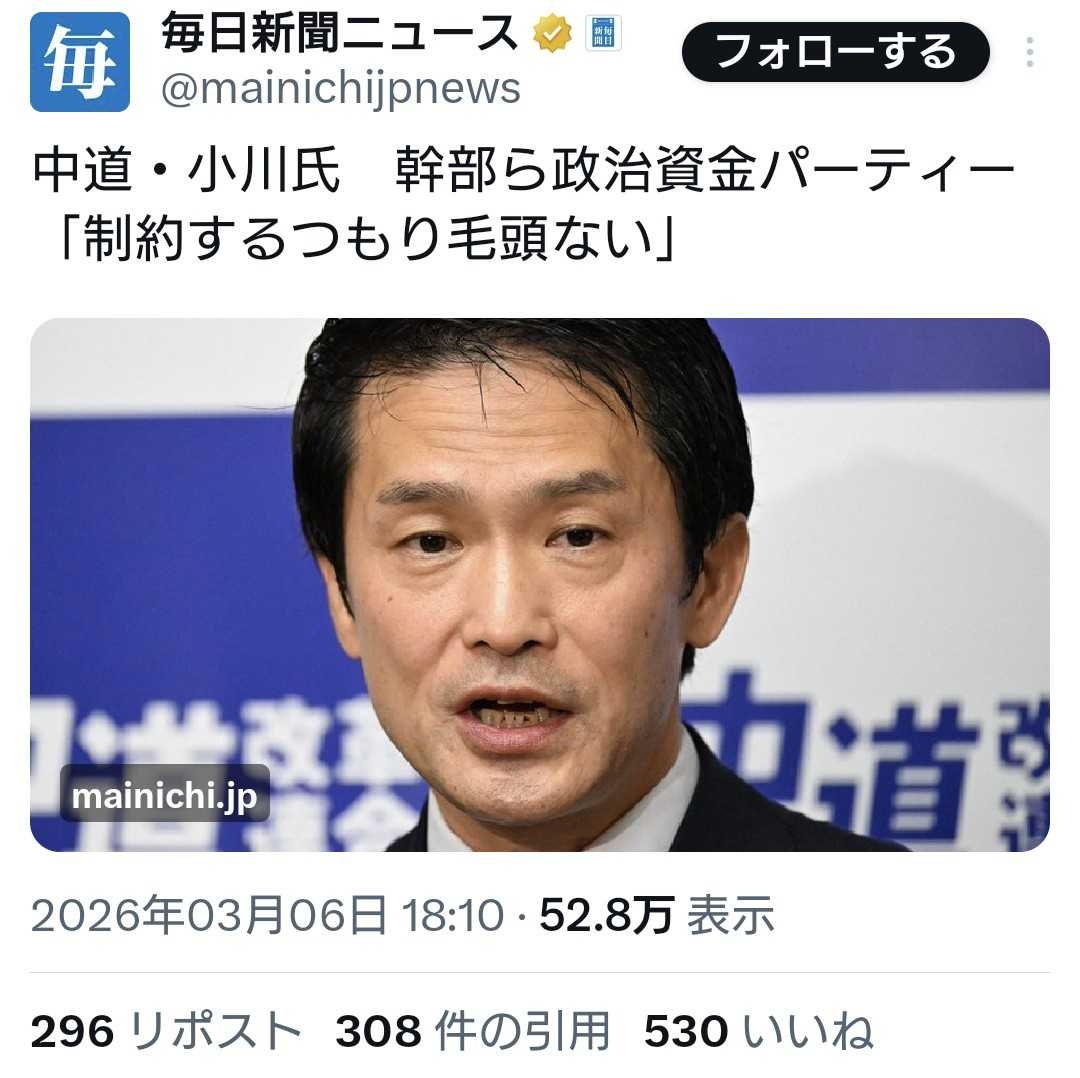The image size is (1080, 1078).
Task: View the 52.8万 表示 view count
Action: click(656, 915)
